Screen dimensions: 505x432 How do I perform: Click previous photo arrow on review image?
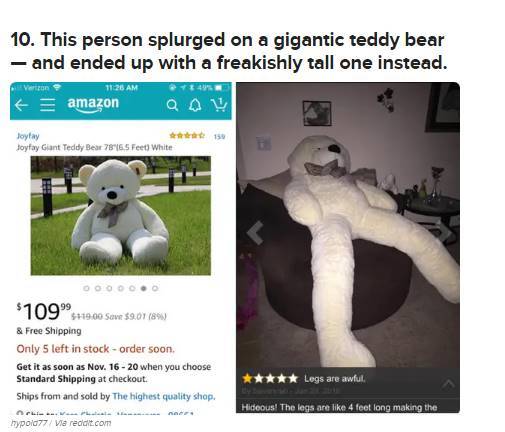tap(255, 232)
